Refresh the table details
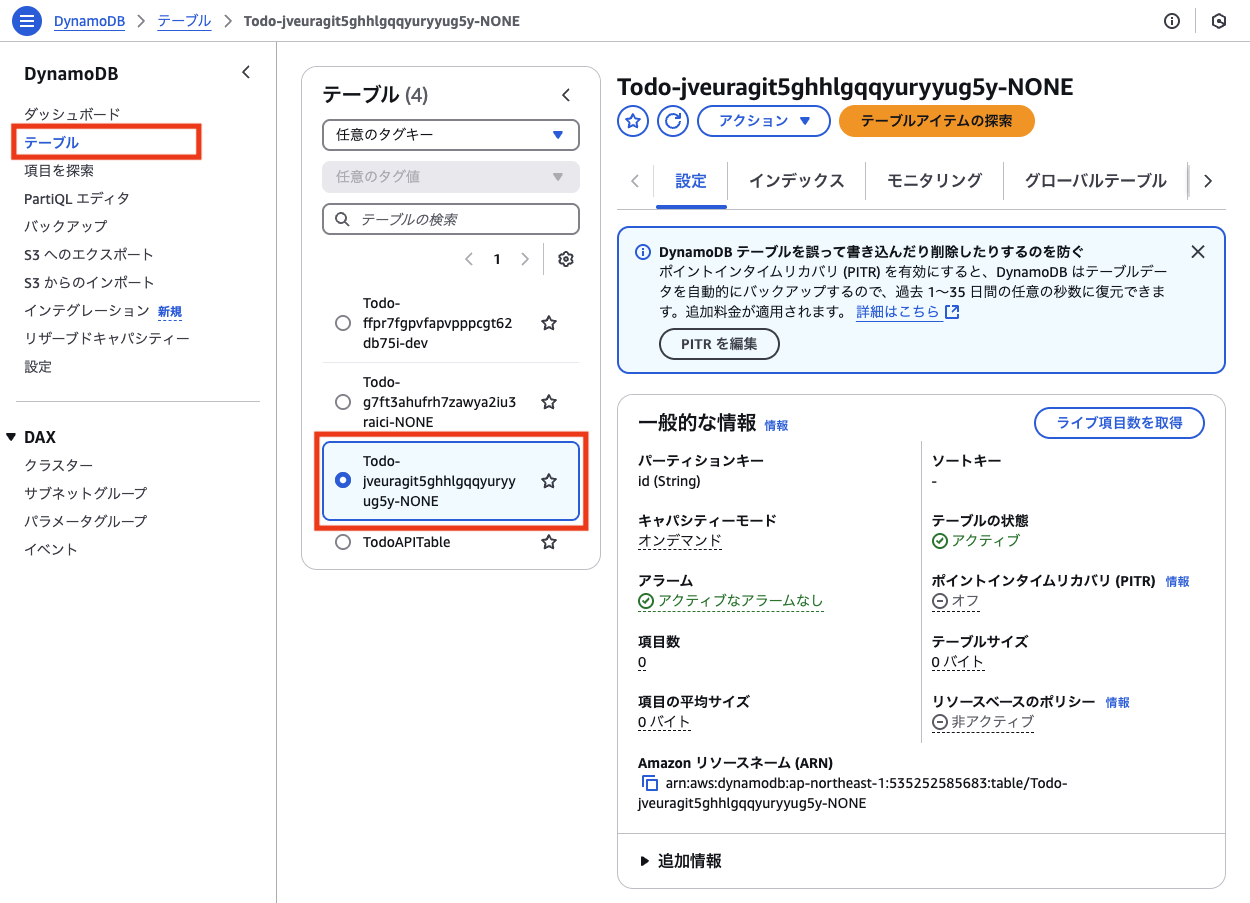Image resolution: width=1250 pixels, height=903 pixels. [x=674, y=121]
